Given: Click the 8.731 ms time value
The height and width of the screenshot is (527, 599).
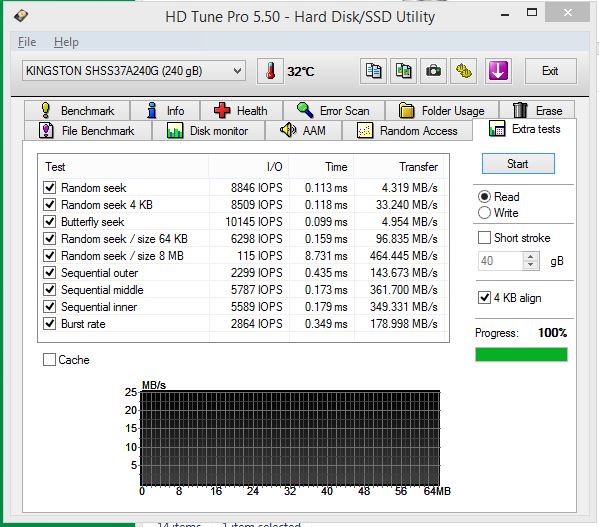Looking at the screenshot, I should pyautogui.click(x=326, y=255).
